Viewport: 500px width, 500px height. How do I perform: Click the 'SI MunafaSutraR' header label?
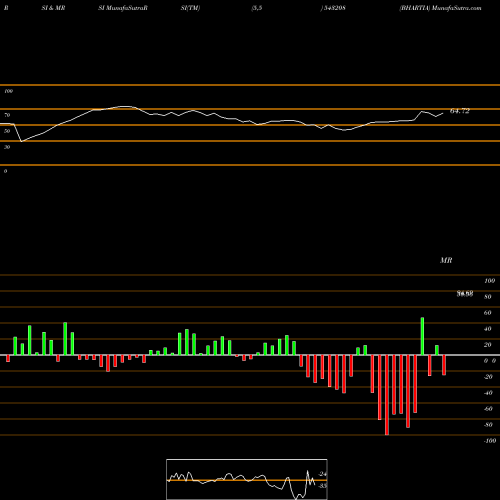point(123,8)
